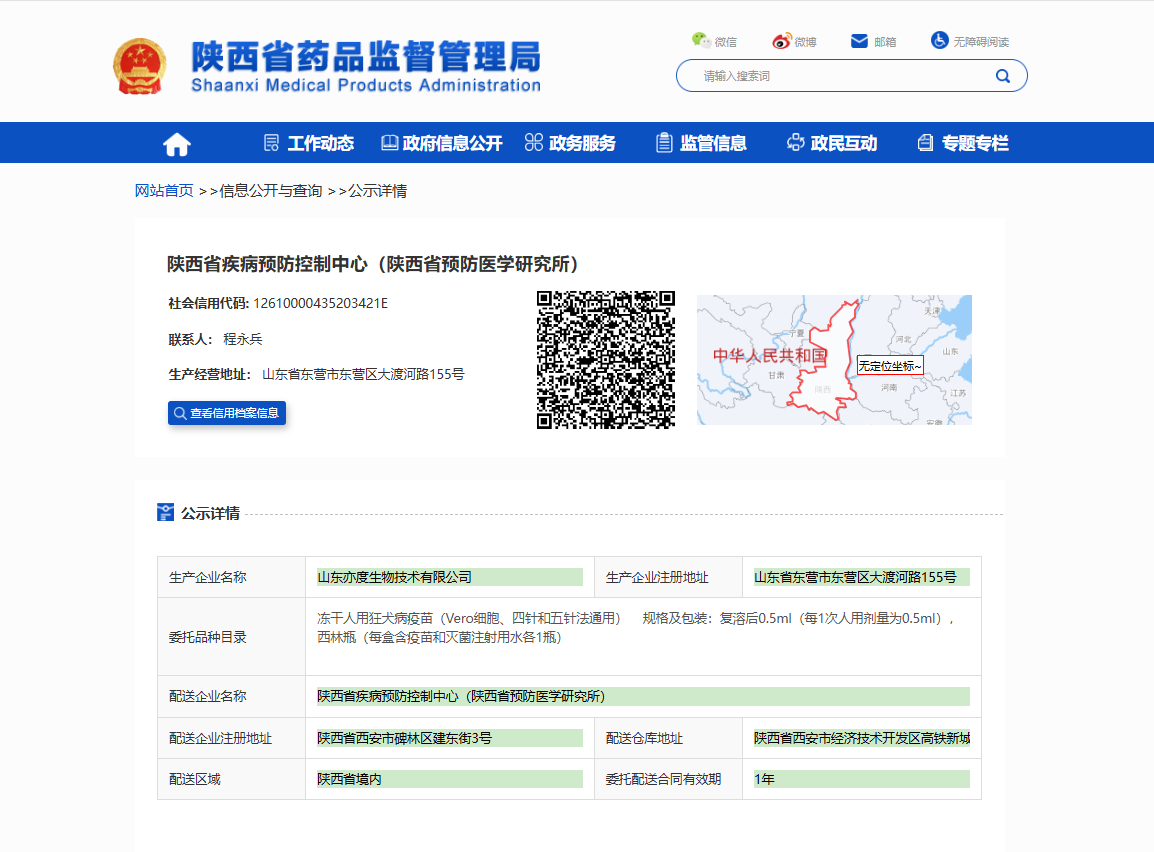Click the 公示详情 section heading icon

click(166, 513)
